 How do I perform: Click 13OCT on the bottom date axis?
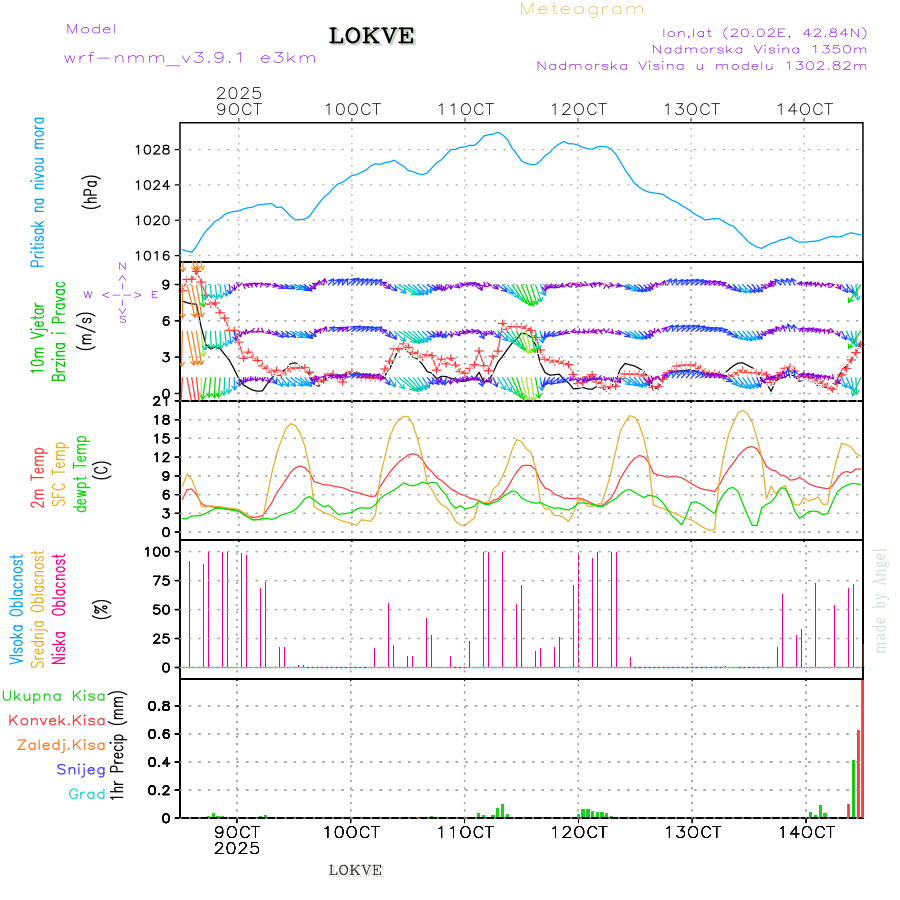coord(694,832)
